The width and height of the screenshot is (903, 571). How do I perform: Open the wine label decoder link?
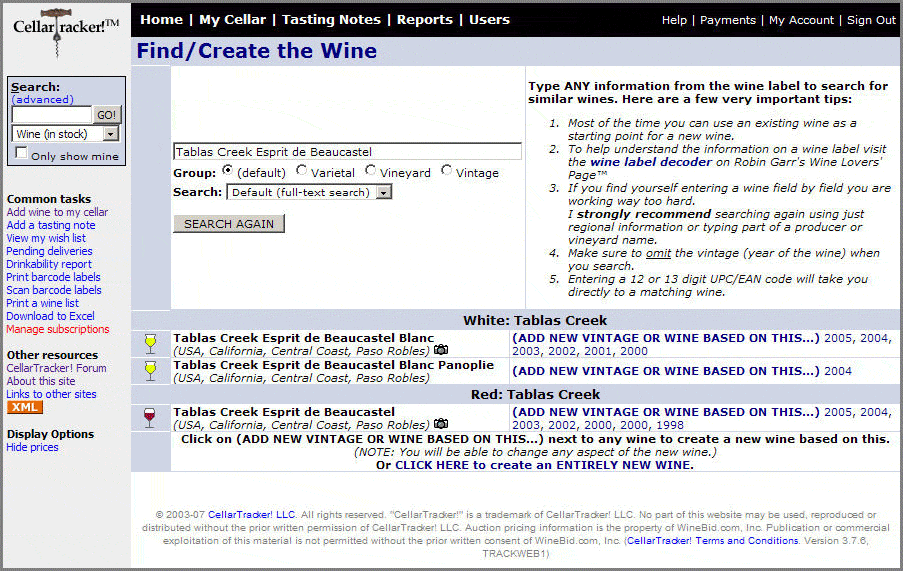(x=651, y=162)
